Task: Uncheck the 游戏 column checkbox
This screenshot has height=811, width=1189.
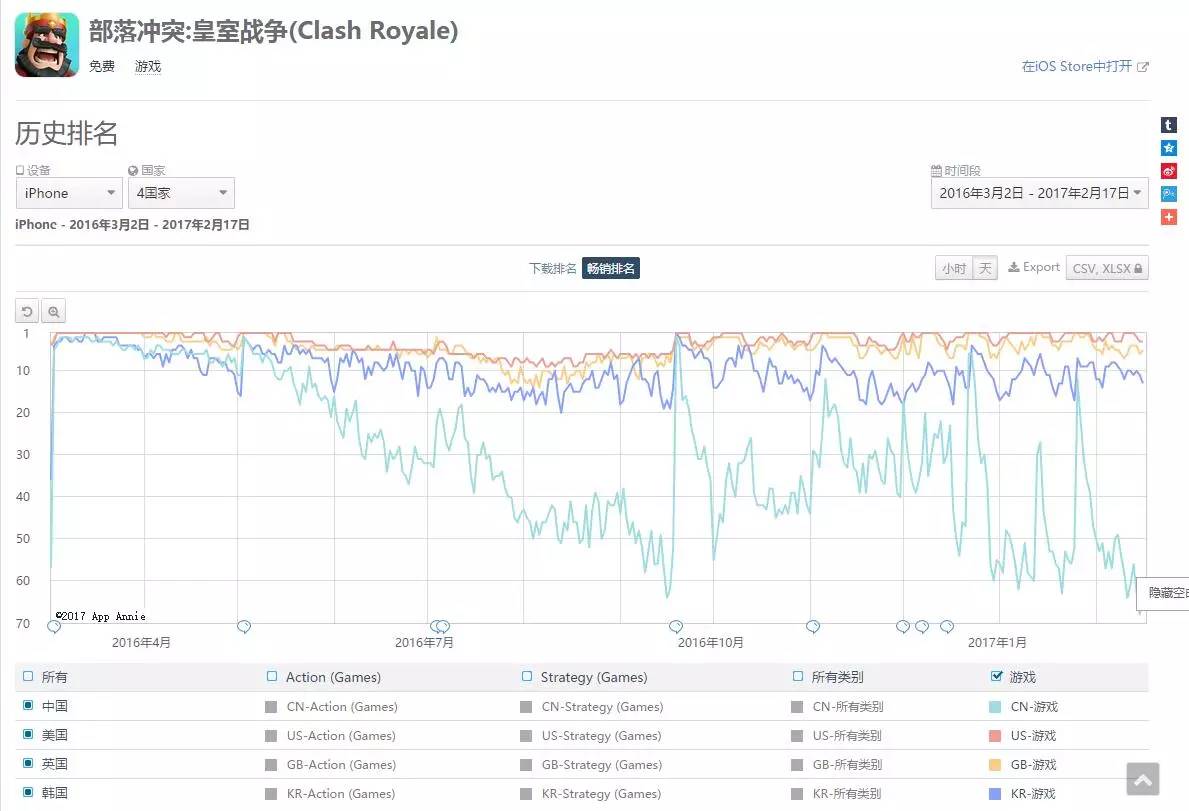Action: 996,676
